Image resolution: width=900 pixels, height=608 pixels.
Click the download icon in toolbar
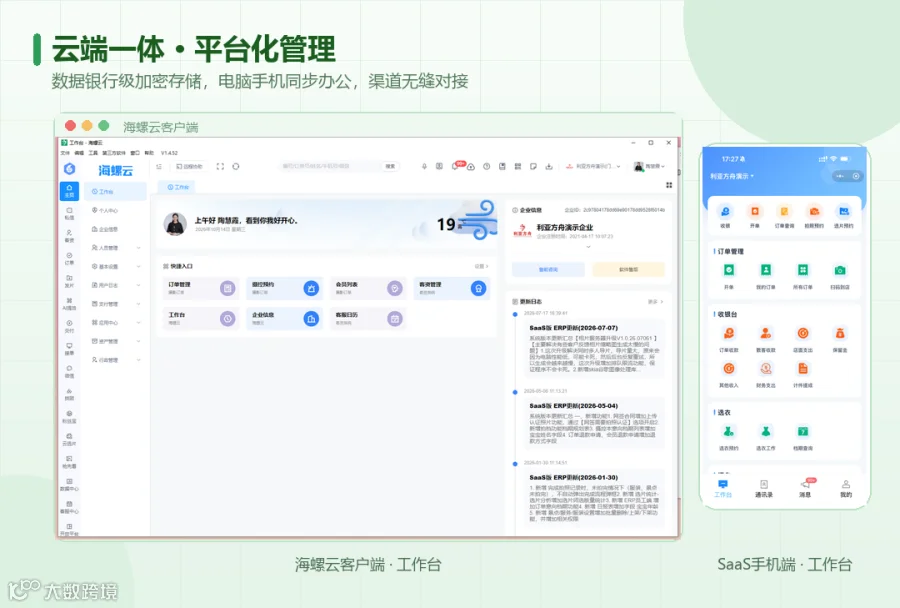(x=549, y=166)
